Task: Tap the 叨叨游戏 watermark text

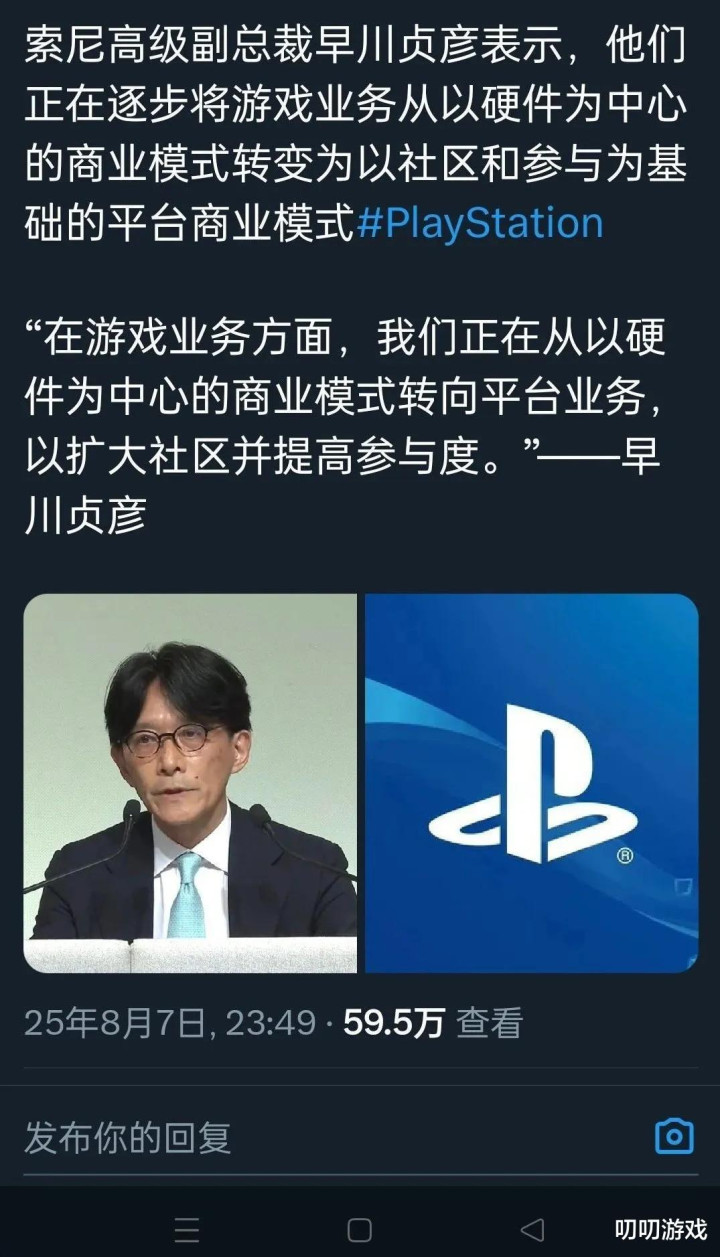Action: [x=660, y=1229]
